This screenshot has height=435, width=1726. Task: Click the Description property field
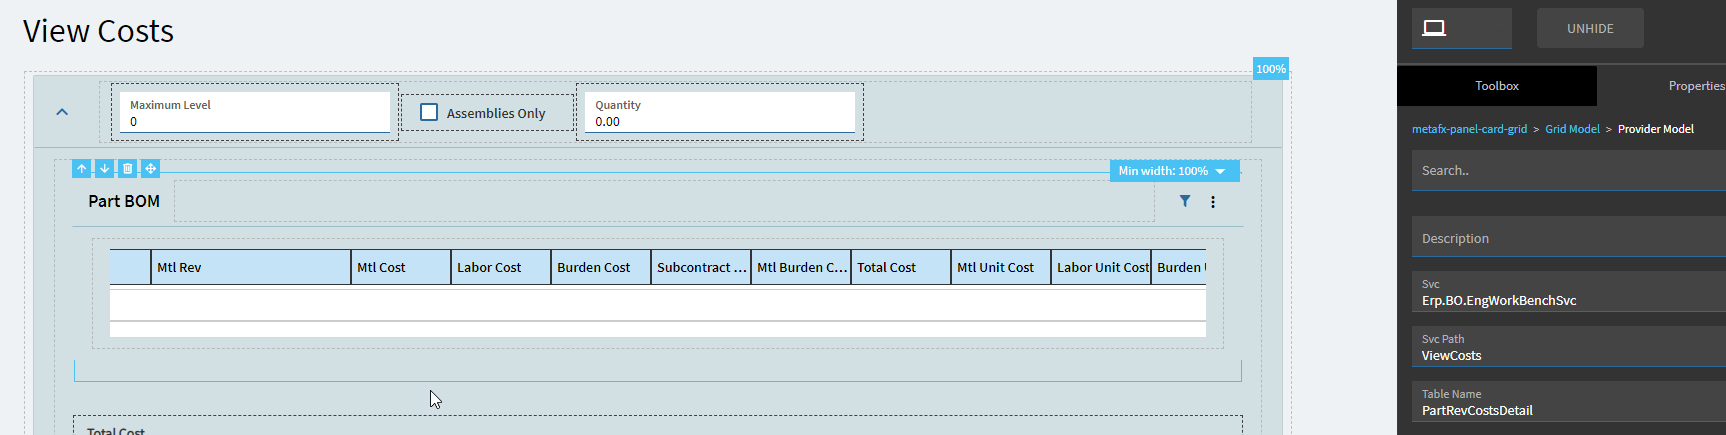[x=1568, y=238]
